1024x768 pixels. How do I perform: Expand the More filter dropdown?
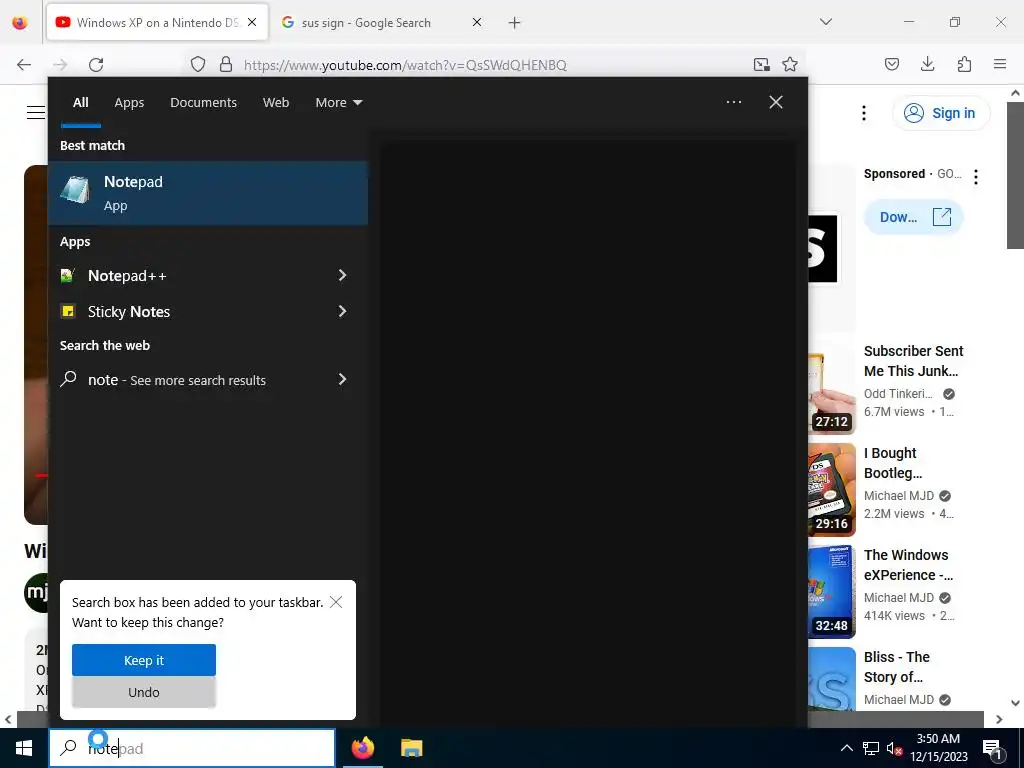point(338,103)
